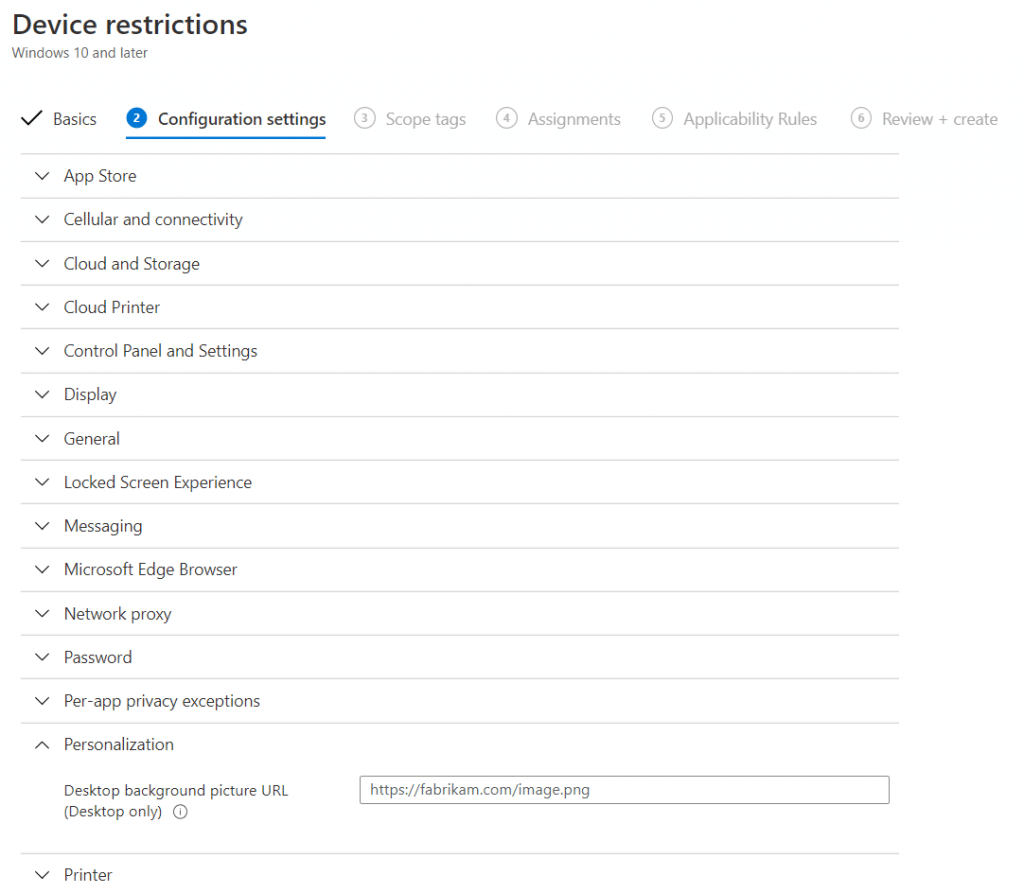Viewport: 1024px width, 893px height.
Task: Click the Messaging section label
Action: [103, 526]
